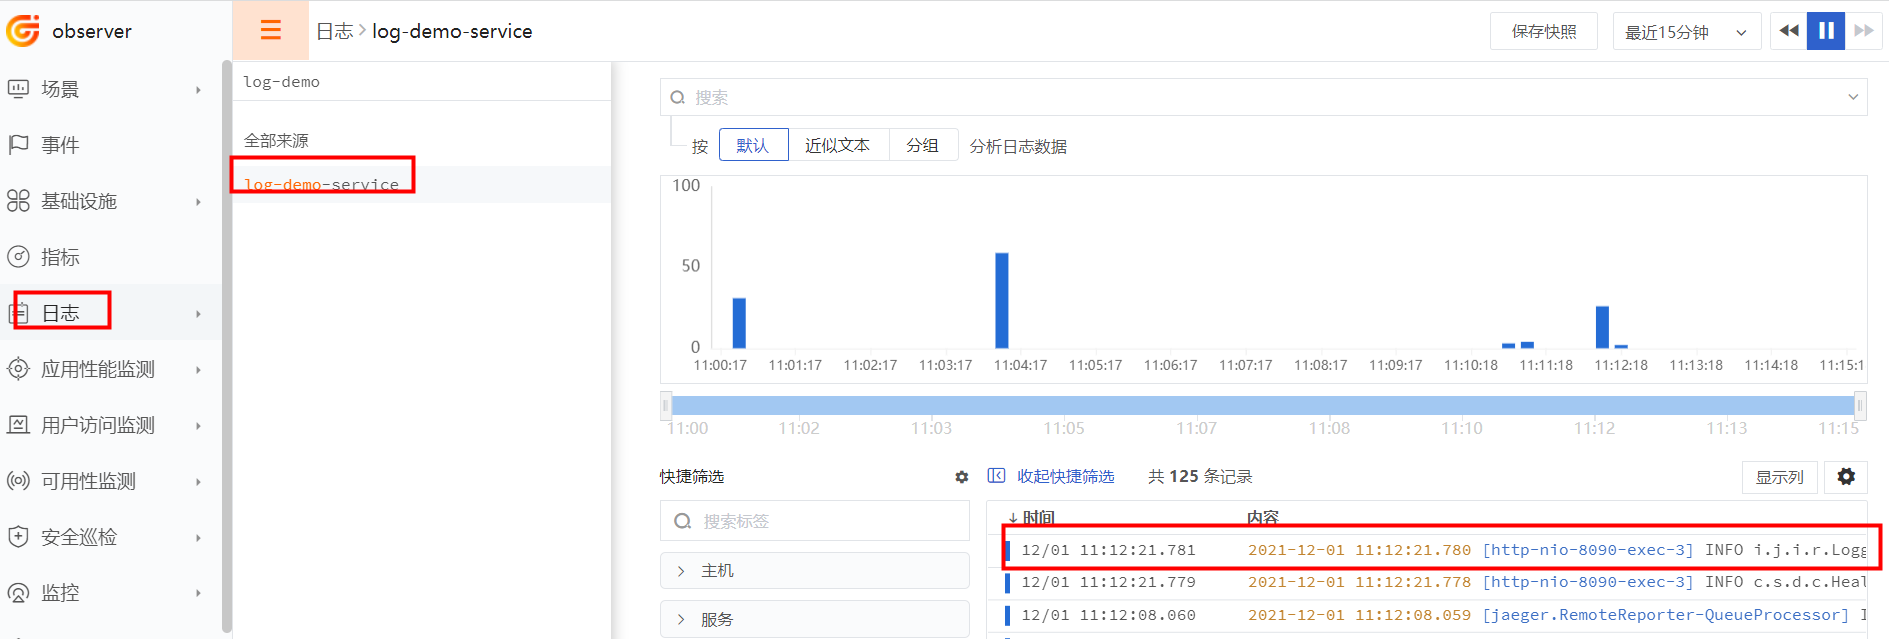The image size is (1889, 639).
Task: Toggle the orange hamburger menu button
Action: [x=271, y=30]
